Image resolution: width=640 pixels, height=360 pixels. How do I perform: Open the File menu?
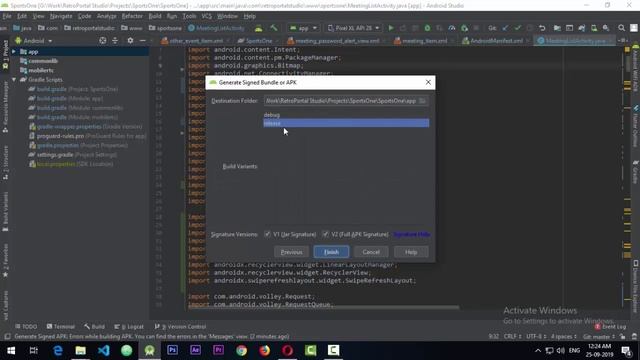click(7, 16)
